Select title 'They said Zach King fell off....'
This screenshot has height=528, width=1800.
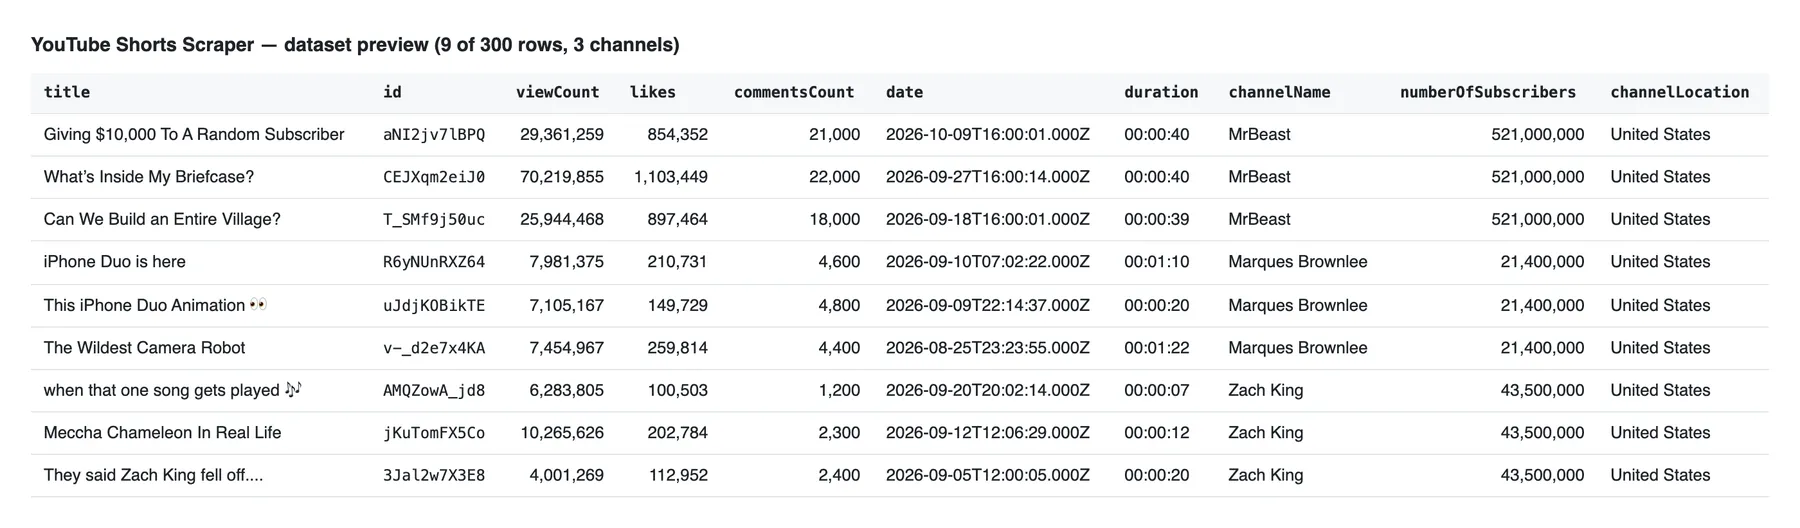pyautogui.click(x=154, y=475)
